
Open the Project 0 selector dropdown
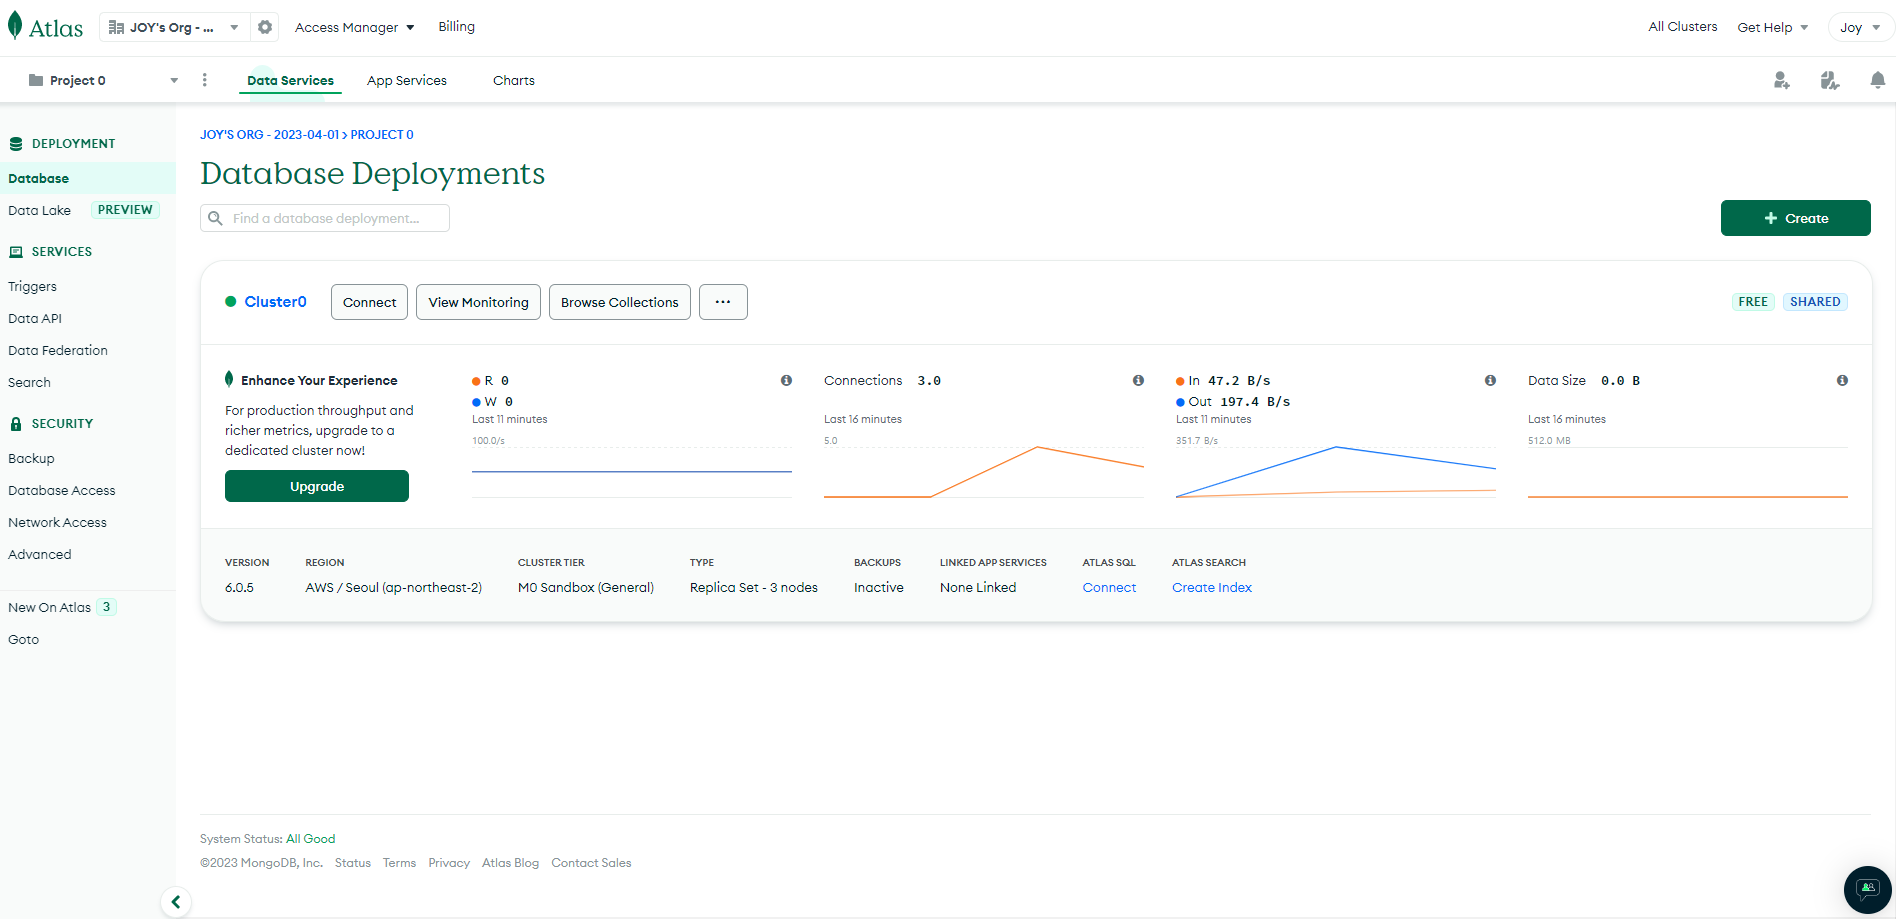103,80
